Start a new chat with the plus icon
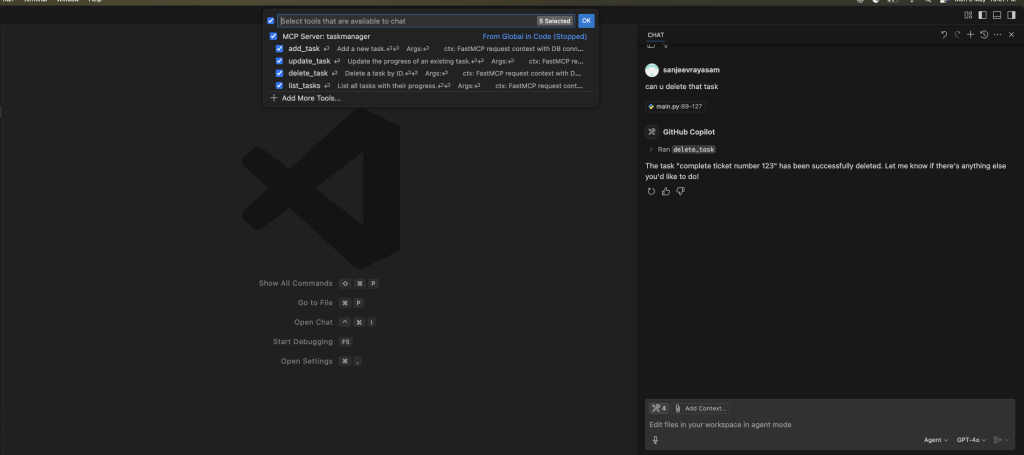 coord(970,35)
